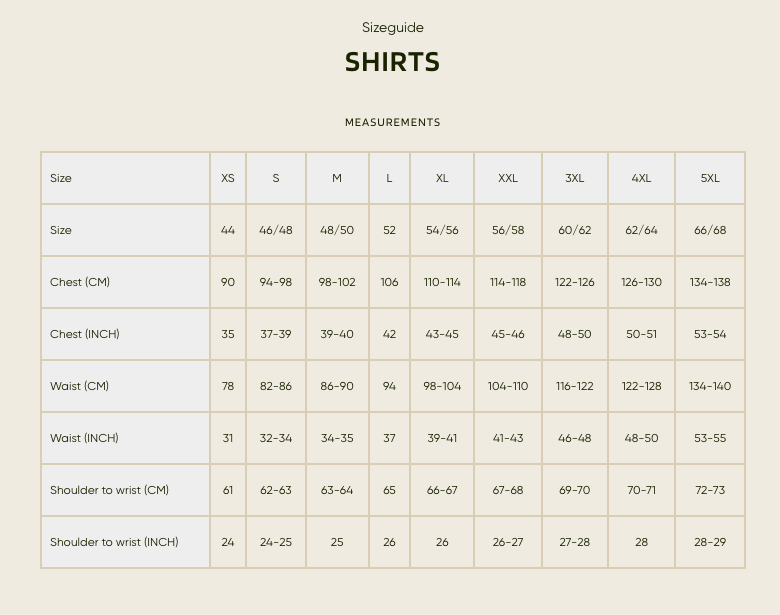Click the 66/68 size cell
Viewport: 780px width, 615px height.
[710, 230]
